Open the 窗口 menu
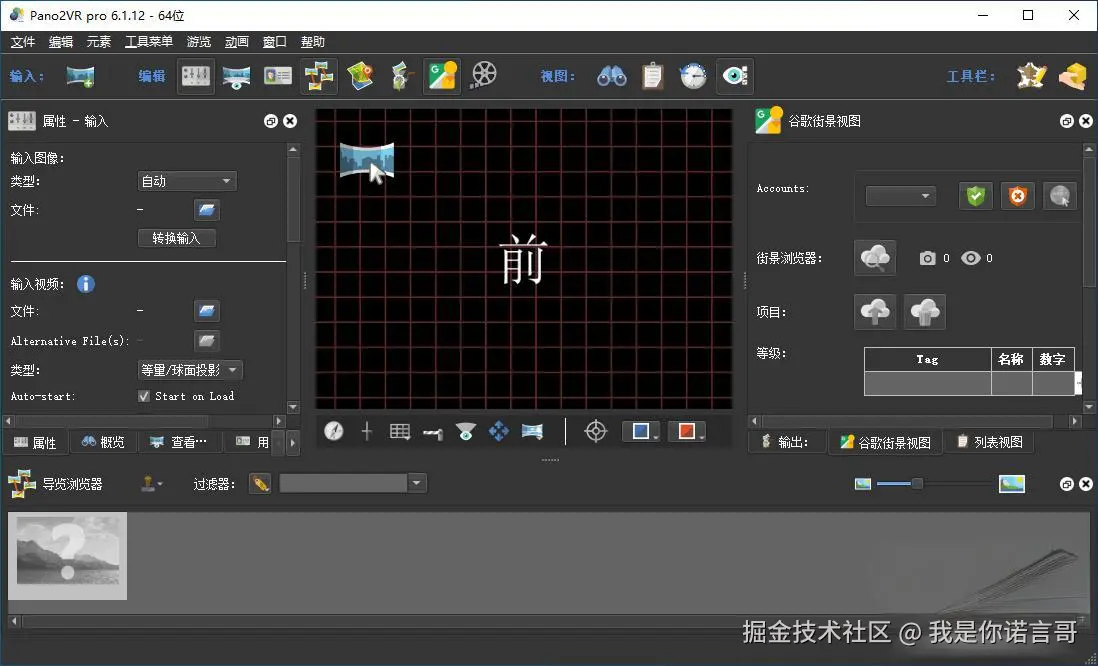The width and height of the screenshot is (1098, 666). tap(274, 42)
